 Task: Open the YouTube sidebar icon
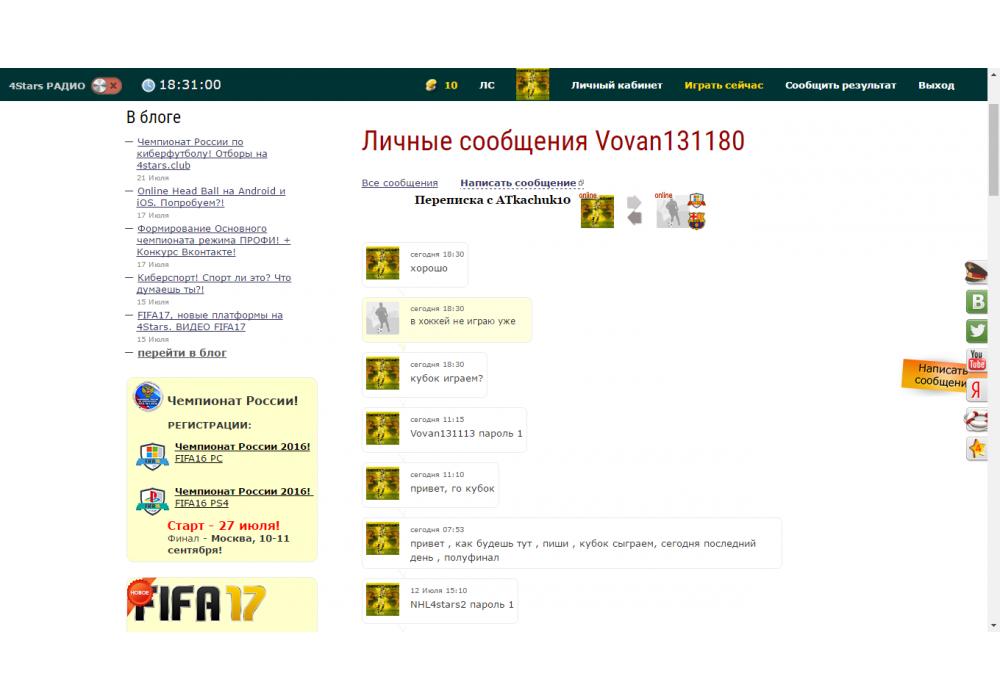(x=976, y=360)
